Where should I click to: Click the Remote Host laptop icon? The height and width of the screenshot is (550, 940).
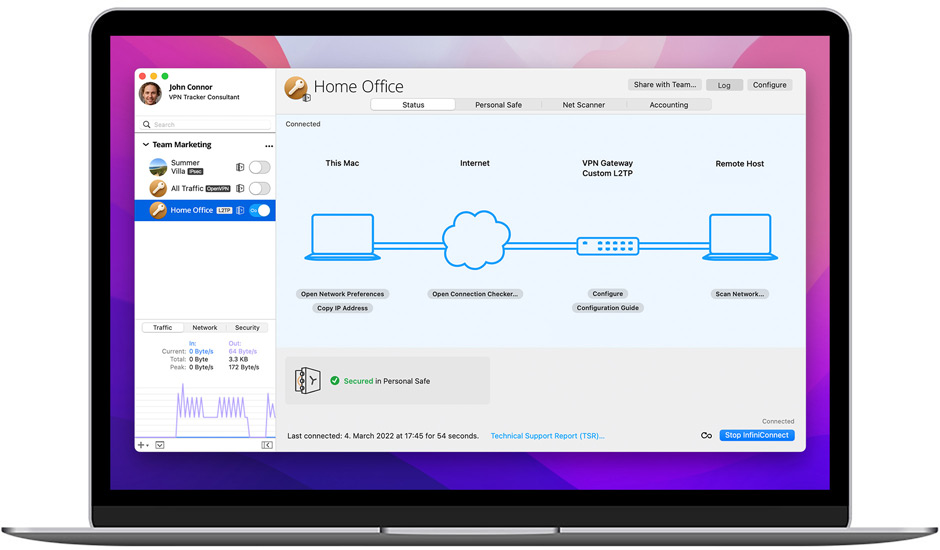tap(739, 238)
